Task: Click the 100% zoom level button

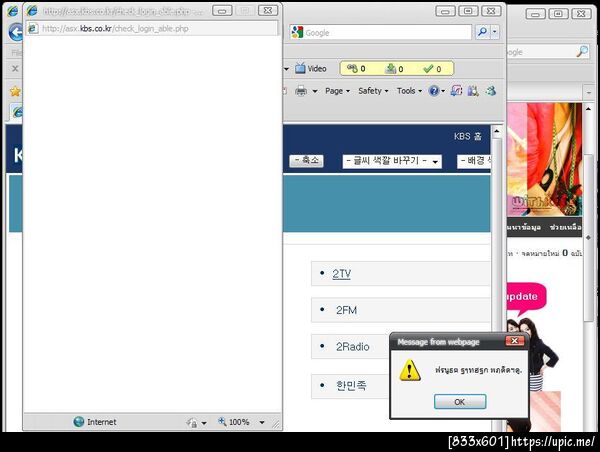Action: [x=234, y=422]
